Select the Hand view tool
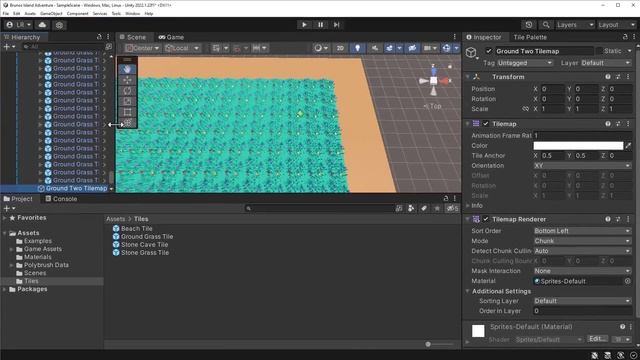This screenshot has height=360, width=640. pos(127,69)
